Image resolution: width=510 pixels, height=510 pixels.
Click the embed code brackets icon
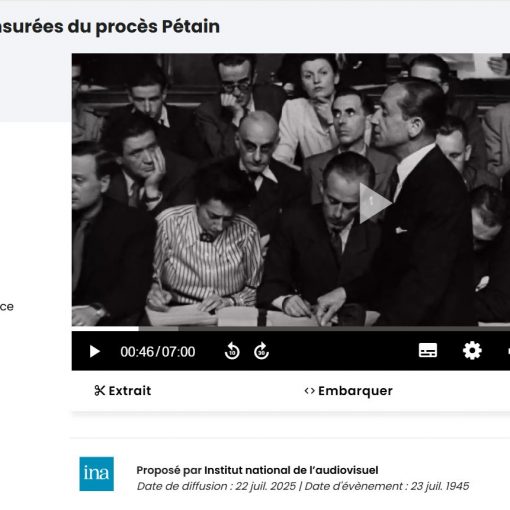(309, 390)
